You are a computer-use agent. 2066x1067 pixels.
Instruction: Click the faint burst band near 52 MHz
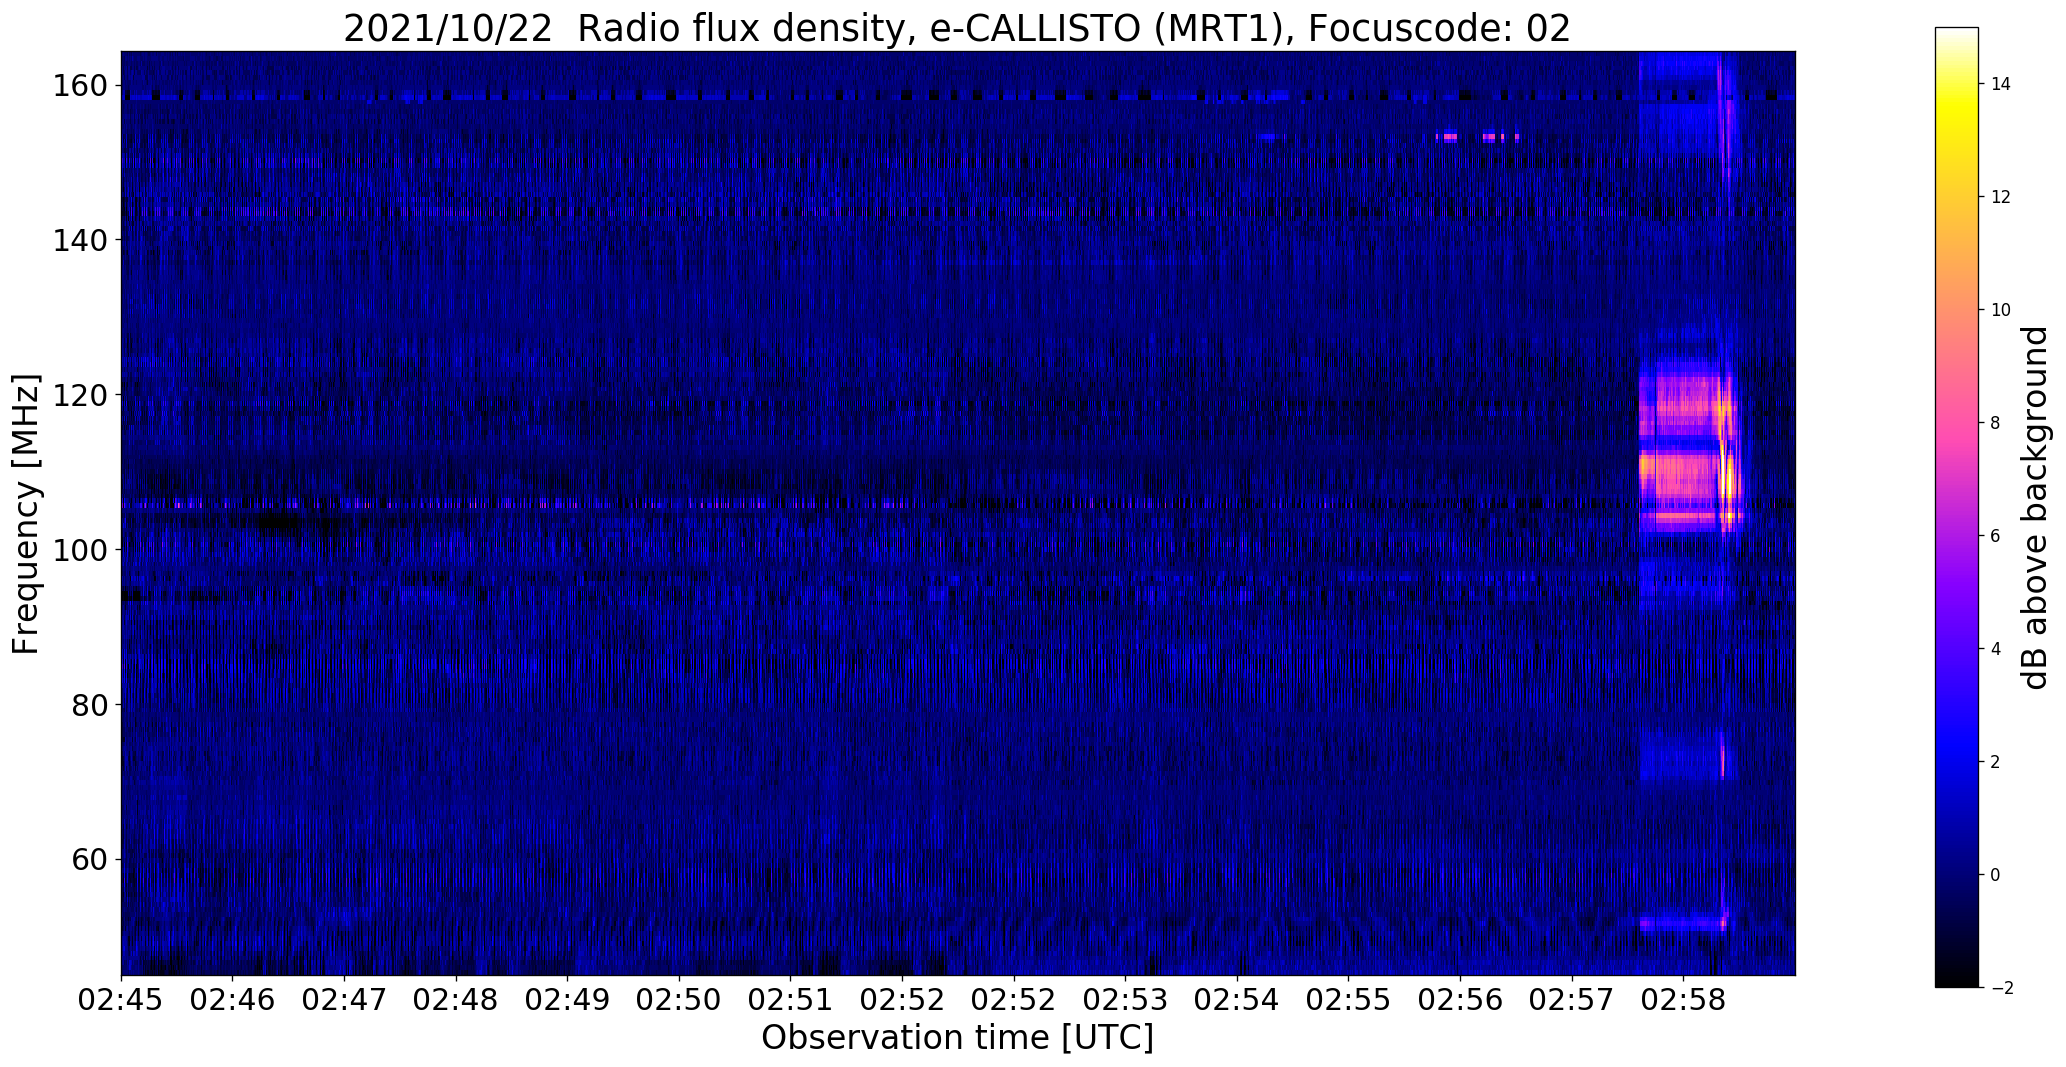click(1684, 923)
